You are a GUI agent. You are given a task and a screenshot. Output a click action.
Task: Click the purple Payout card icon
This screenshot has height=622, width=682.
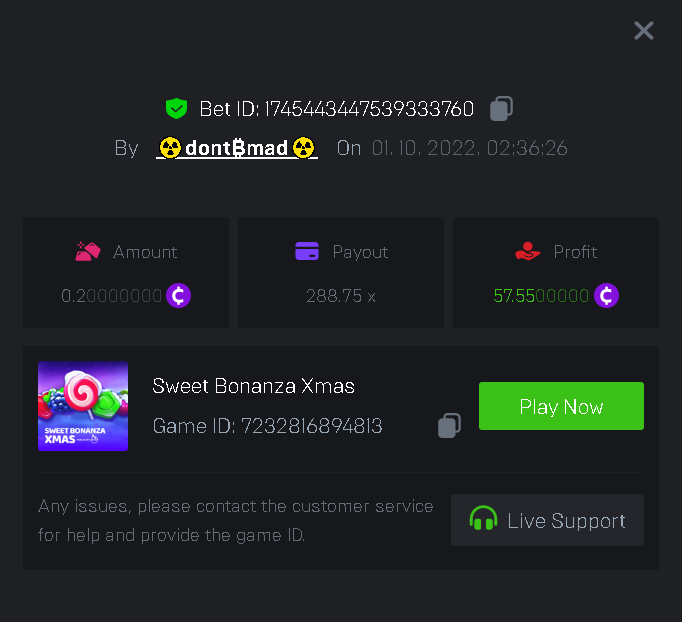[307, 252]
